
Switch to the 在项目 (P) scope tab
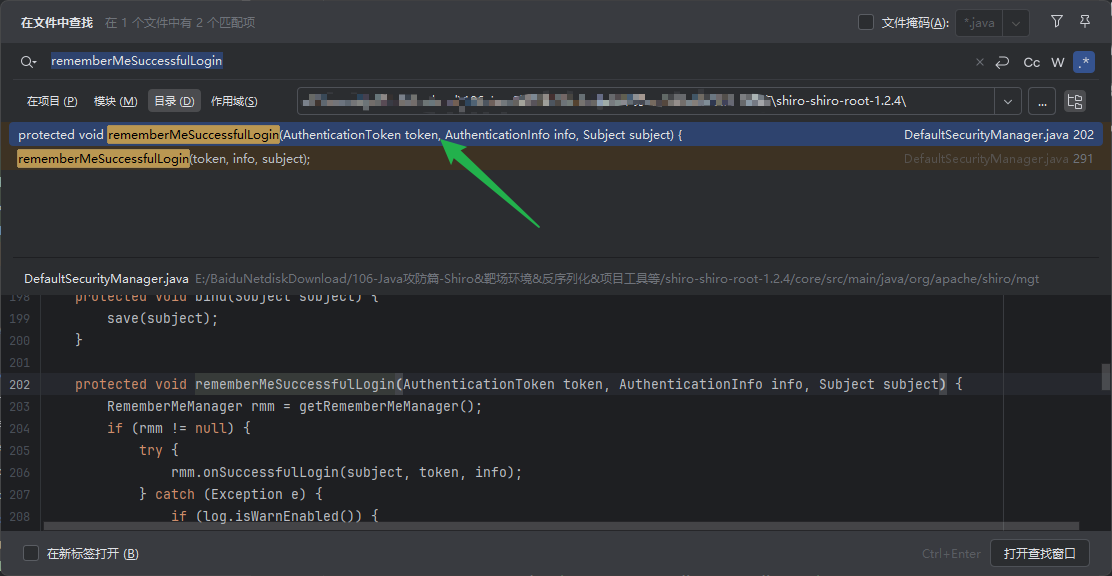pyautogui.click(x=52, y=101)
